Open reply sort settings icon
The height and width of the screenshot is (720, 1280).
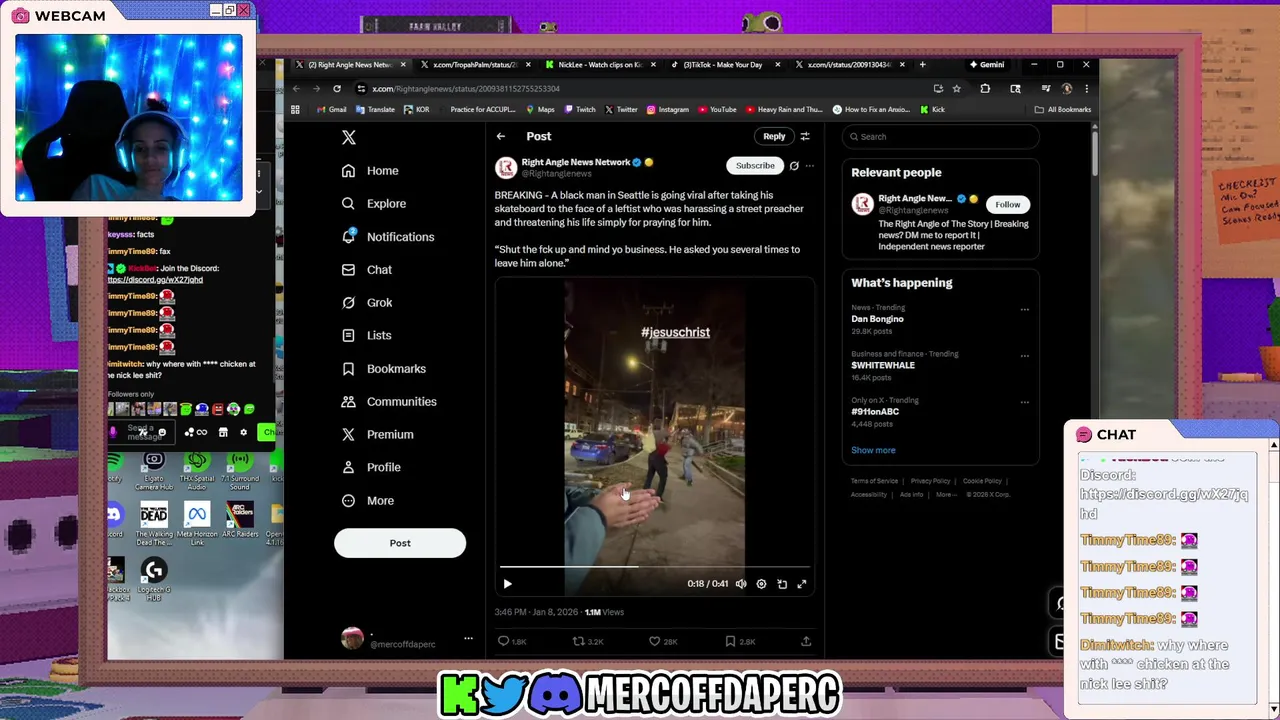tap(805, 136)
